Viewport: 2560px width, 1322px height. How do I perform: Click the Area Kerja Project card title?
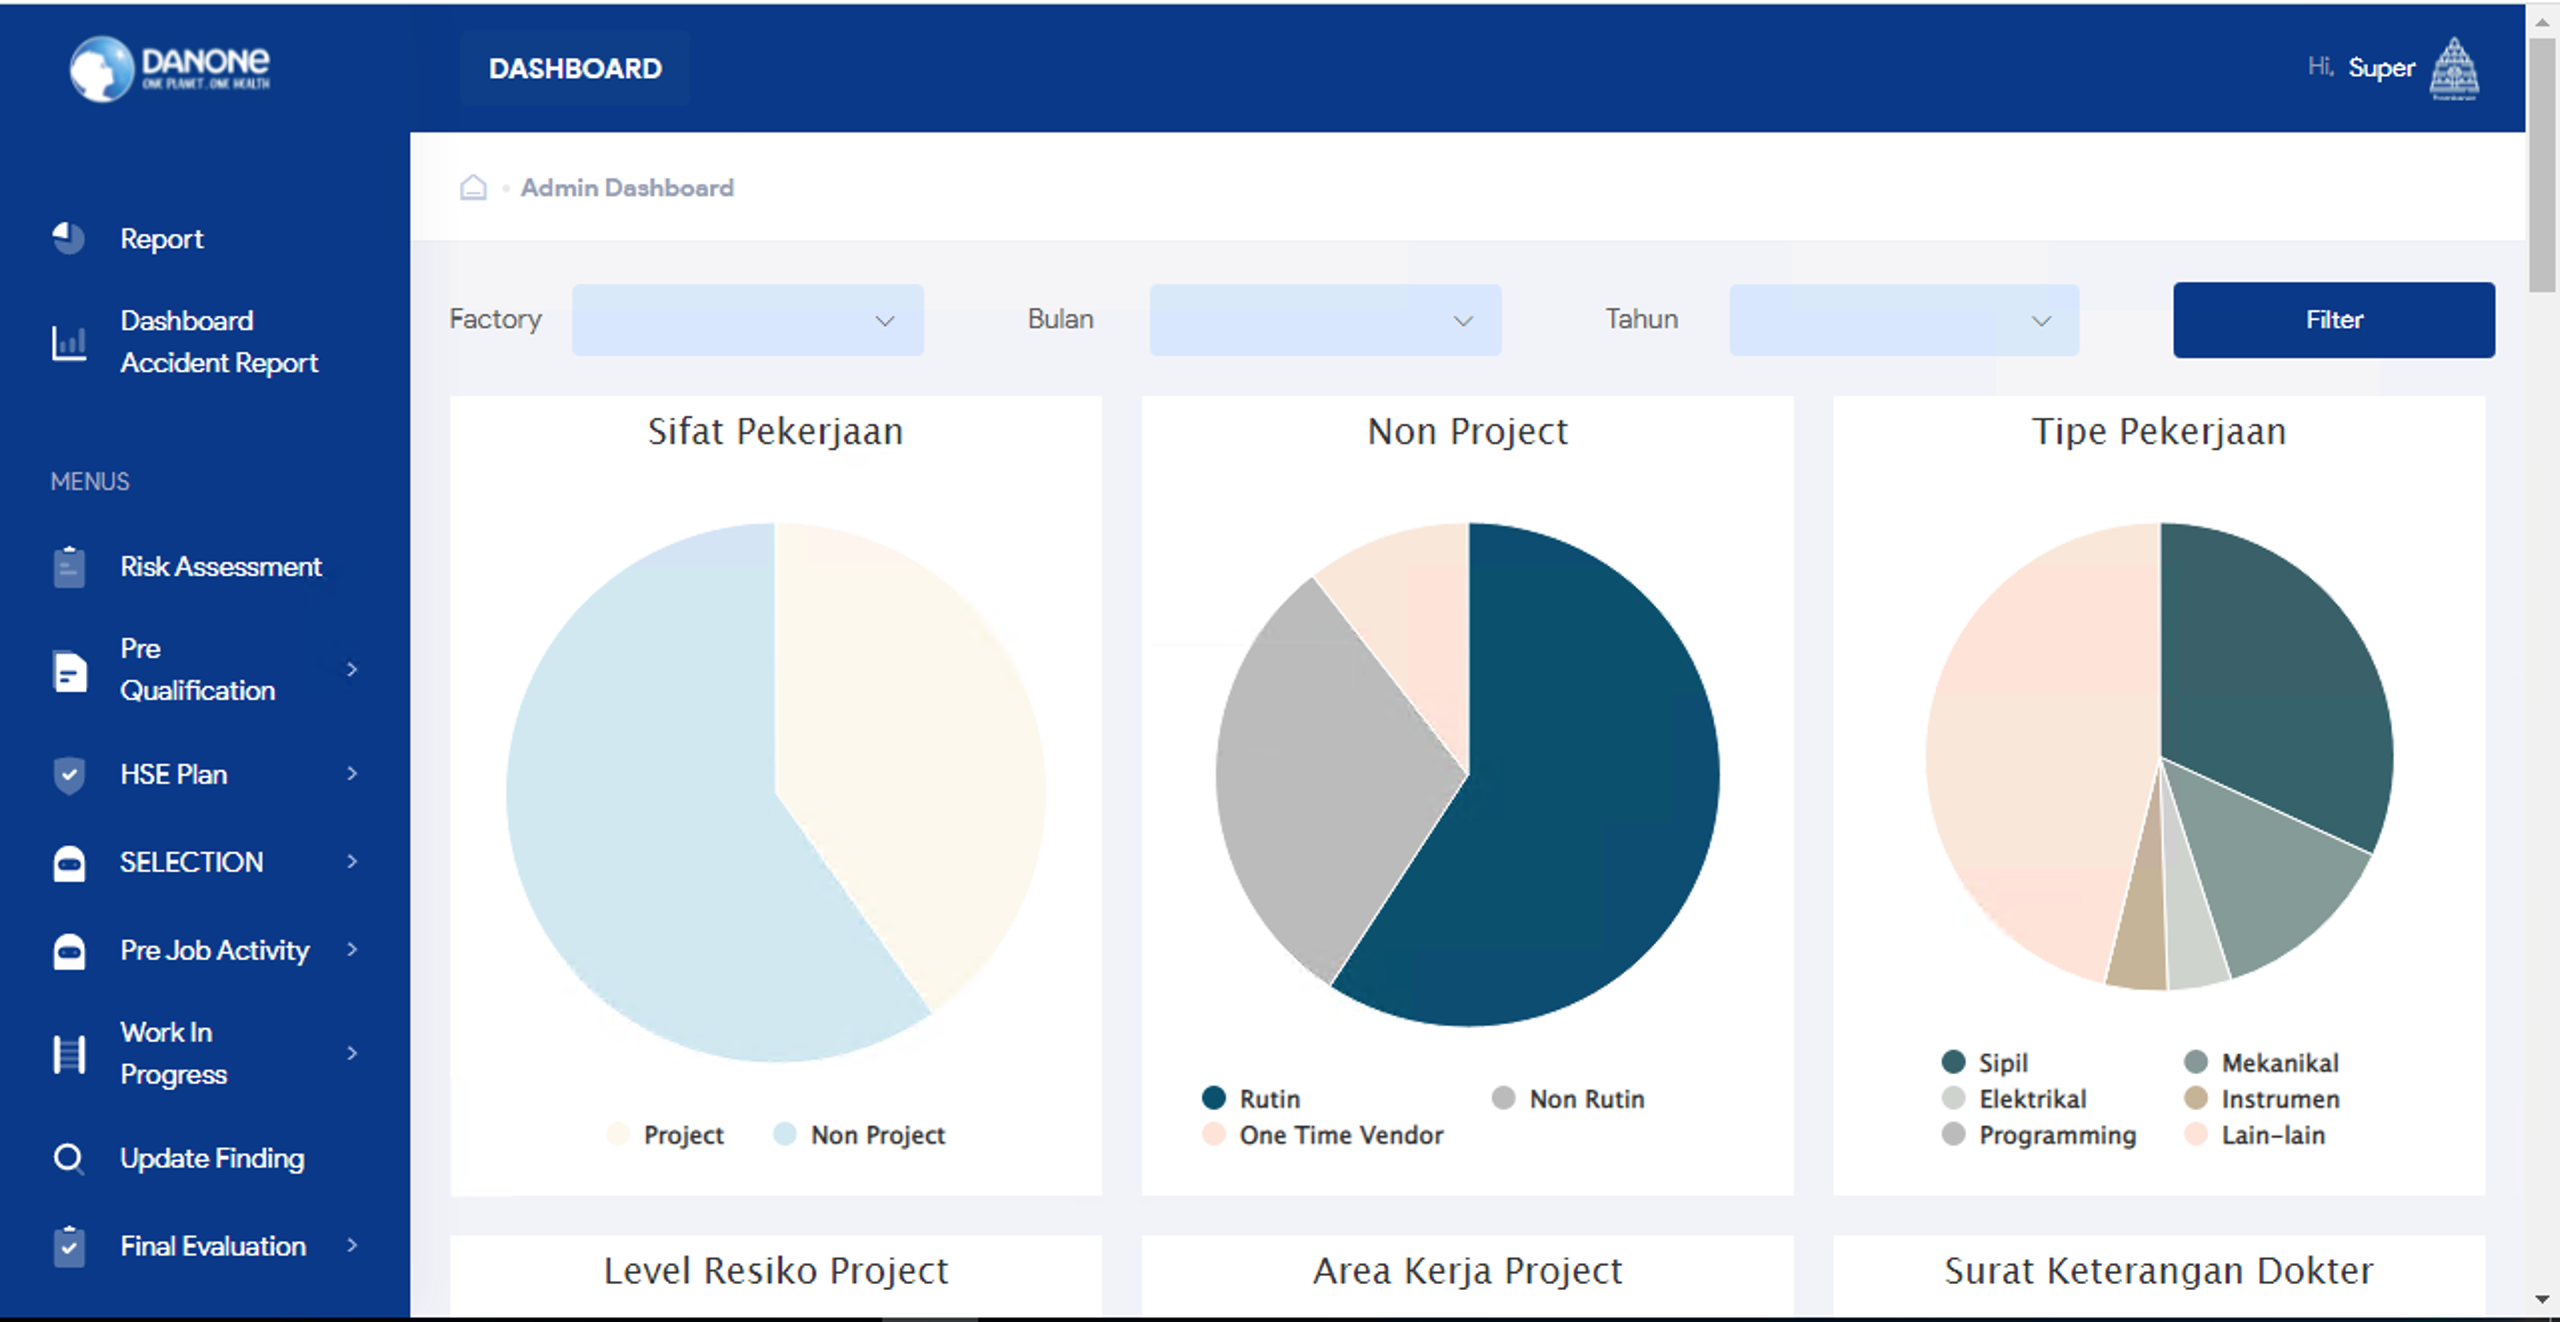point(1467,1270)
